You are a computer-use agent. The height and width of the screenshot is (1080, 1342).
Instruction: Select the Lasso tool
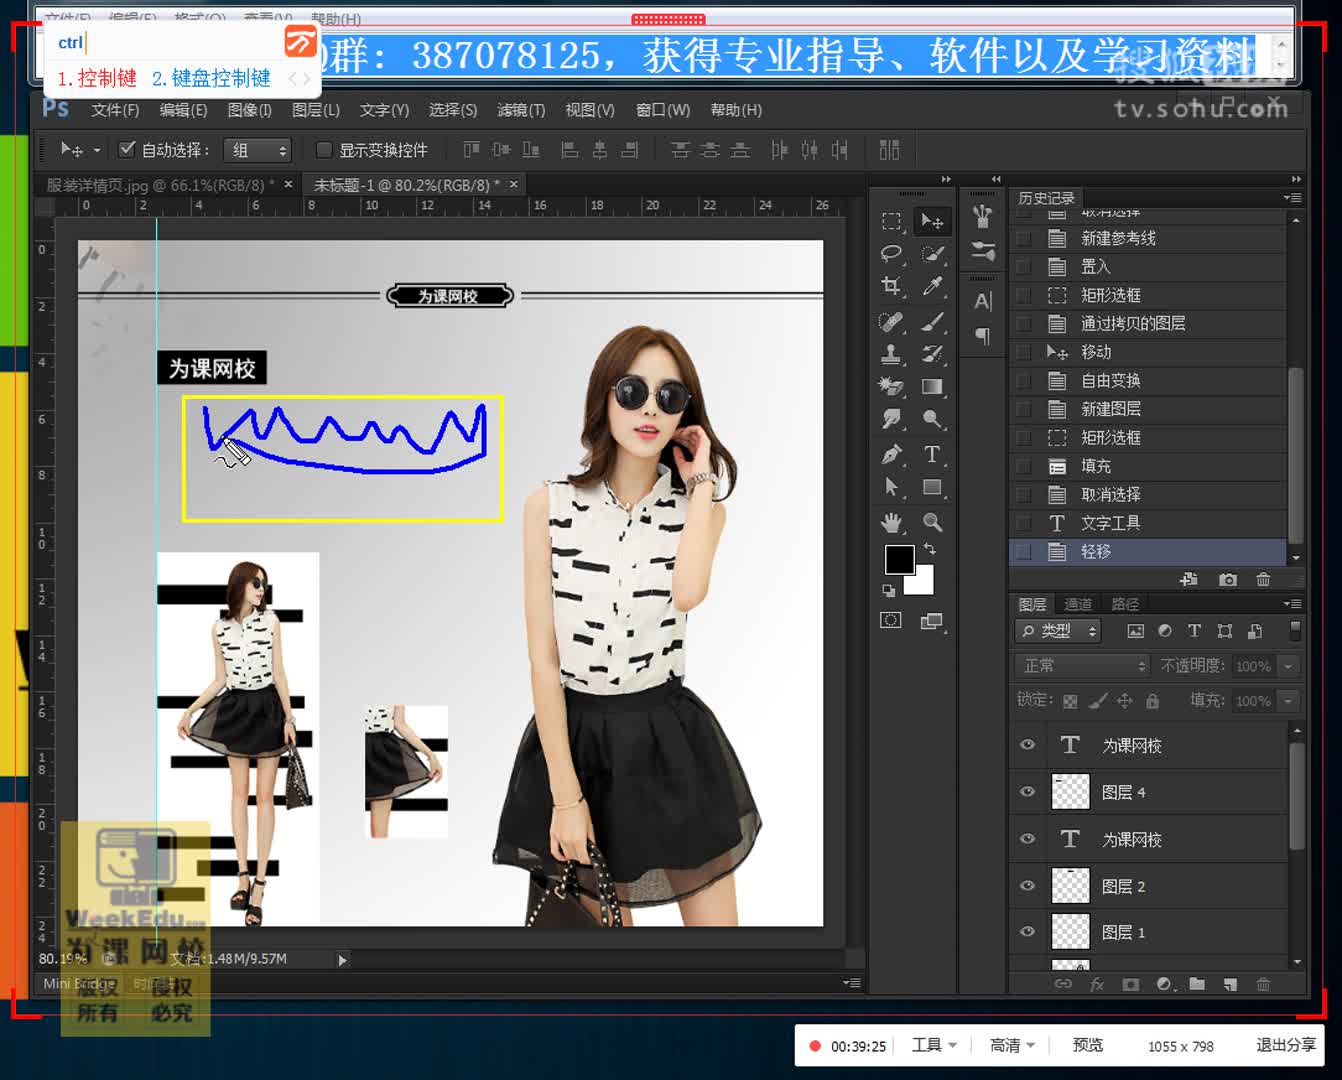891,254
